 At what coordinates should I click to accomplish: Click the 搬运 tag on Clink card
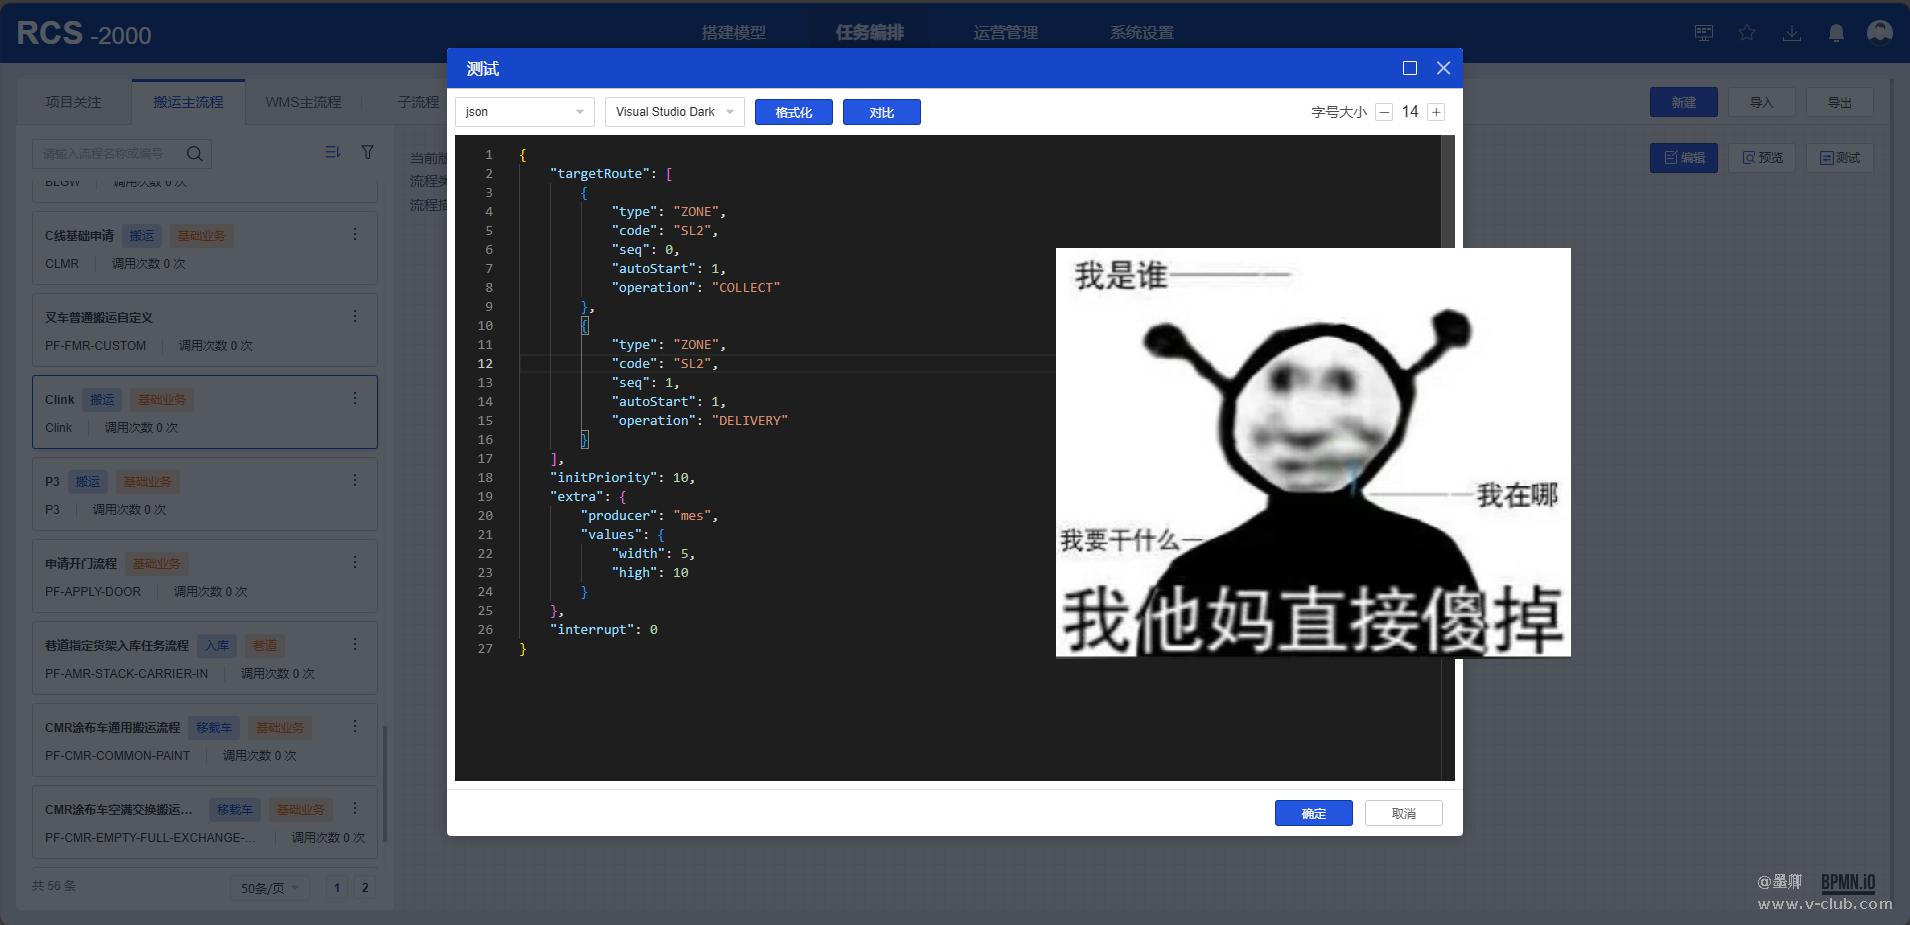[102, 400]
